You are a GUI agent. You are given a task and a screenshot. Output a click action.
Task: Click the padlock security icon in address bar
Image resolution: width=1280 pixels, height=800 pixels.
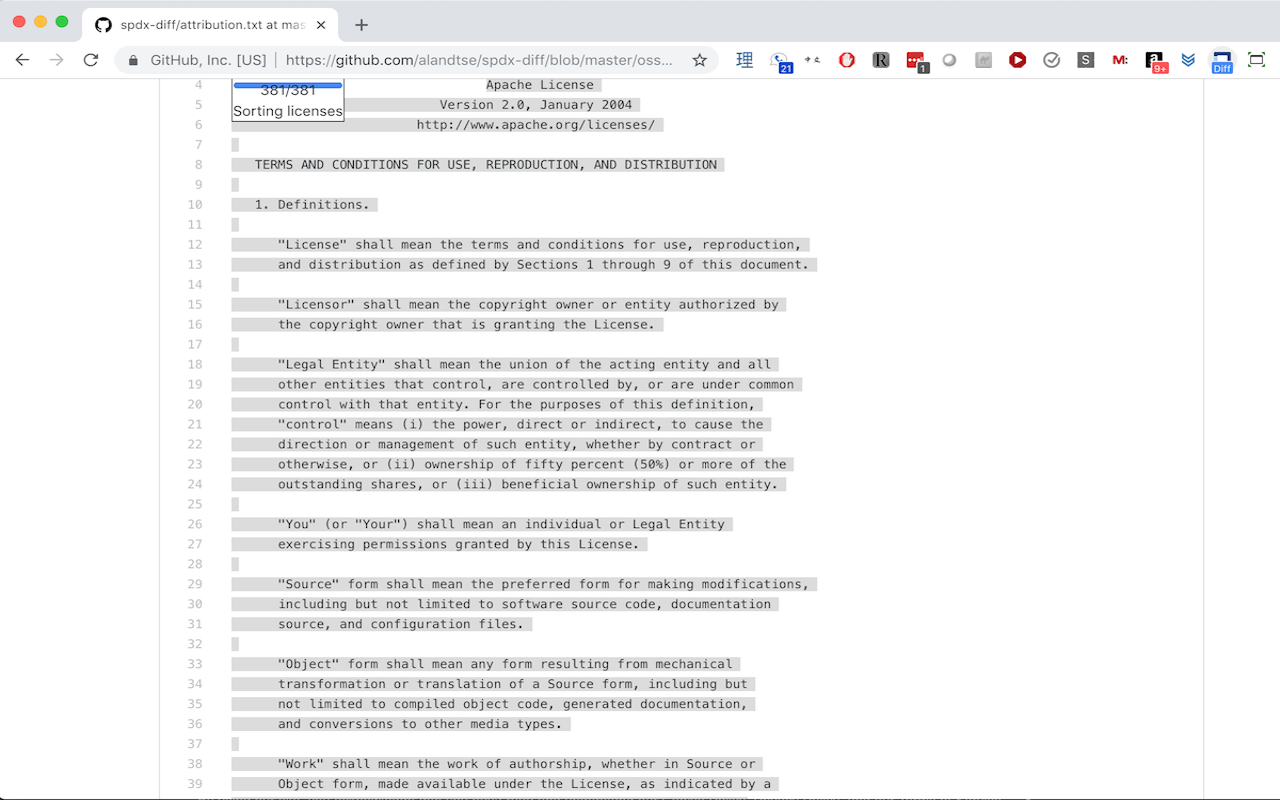coord(132,60)
